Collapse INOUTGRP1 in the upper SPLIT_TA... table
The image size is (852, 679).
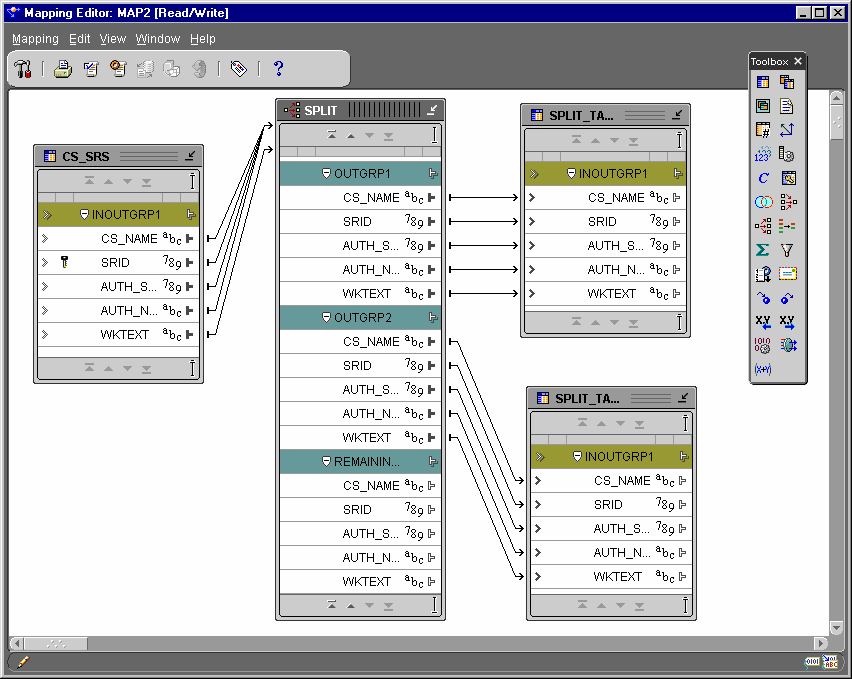point(571,174)
